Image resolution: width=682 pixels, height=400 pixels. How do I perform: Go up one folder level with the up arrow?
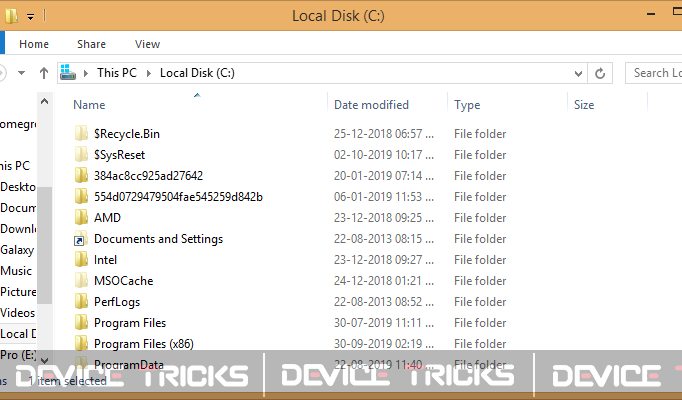[x=43, y=73]
